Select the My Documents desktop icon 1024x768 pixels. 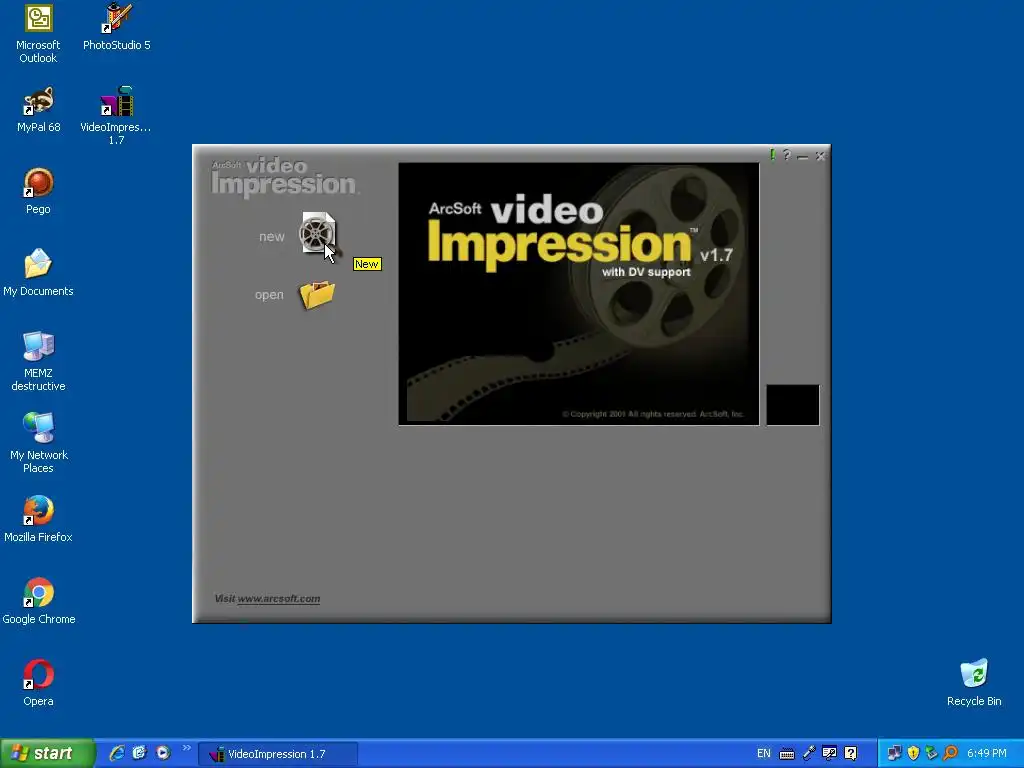coord(38,273)
